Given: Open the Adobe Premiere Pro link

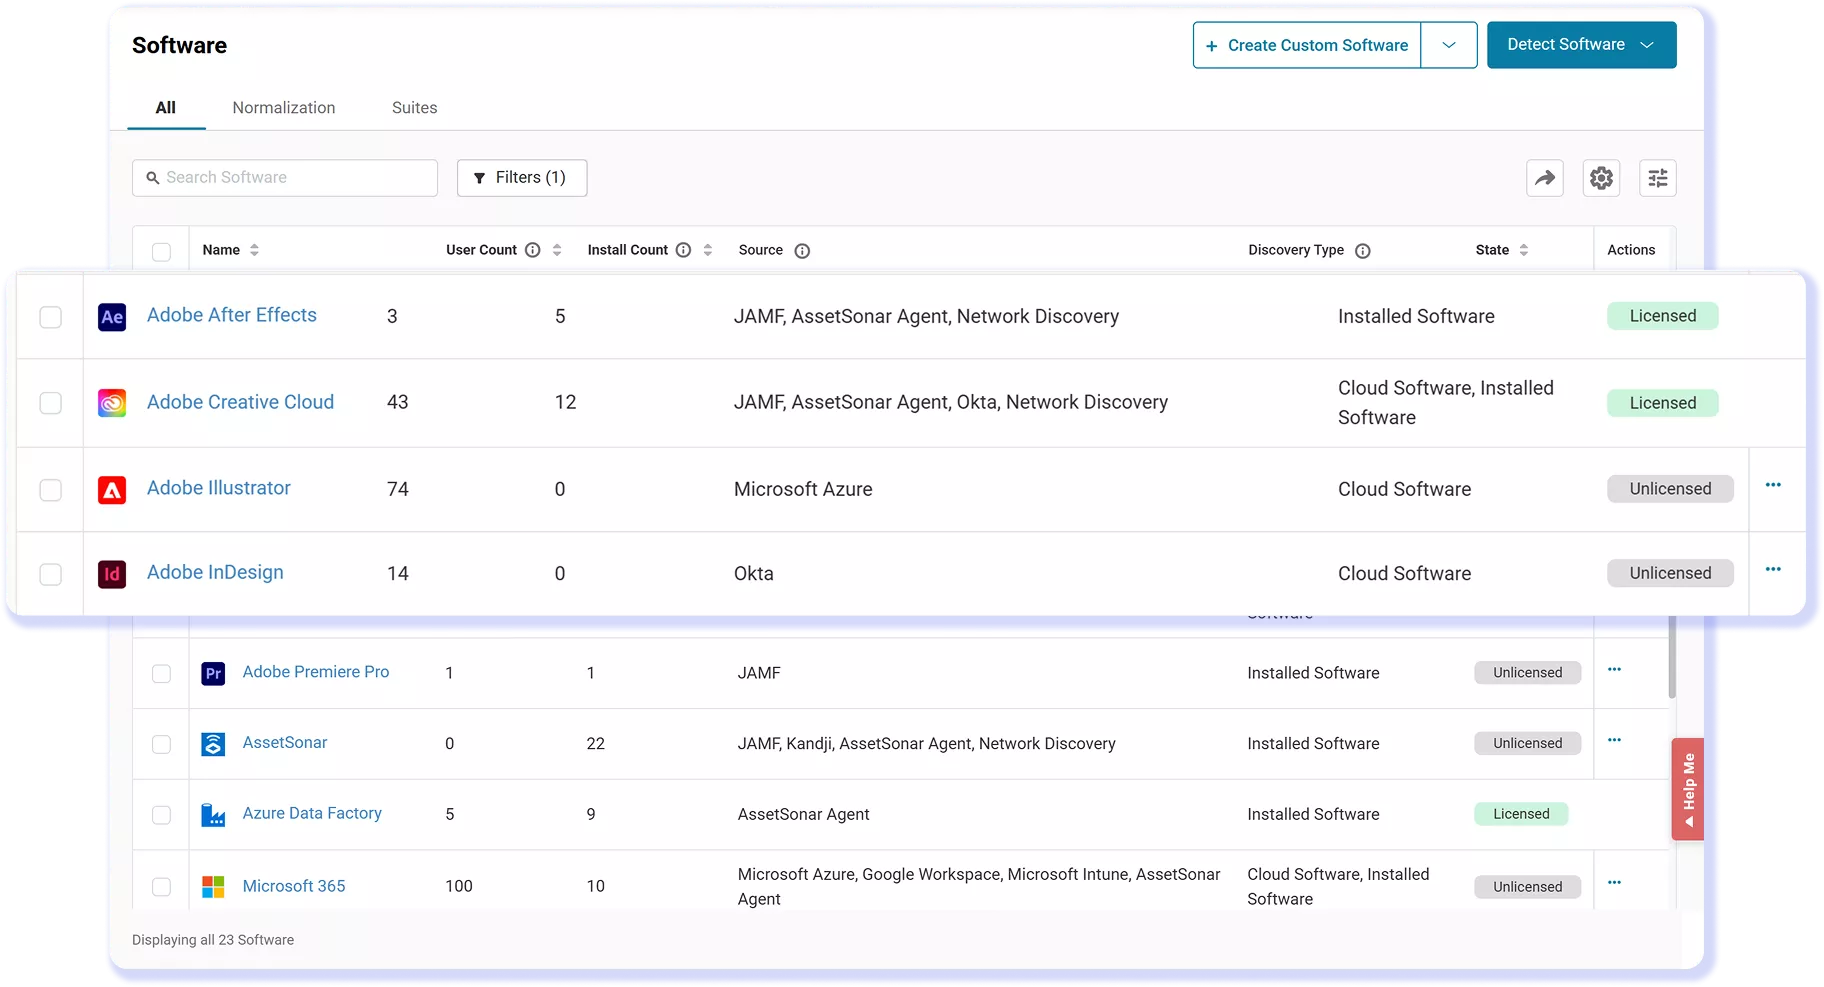Looking at the screenshot, I should click(316, 672).
